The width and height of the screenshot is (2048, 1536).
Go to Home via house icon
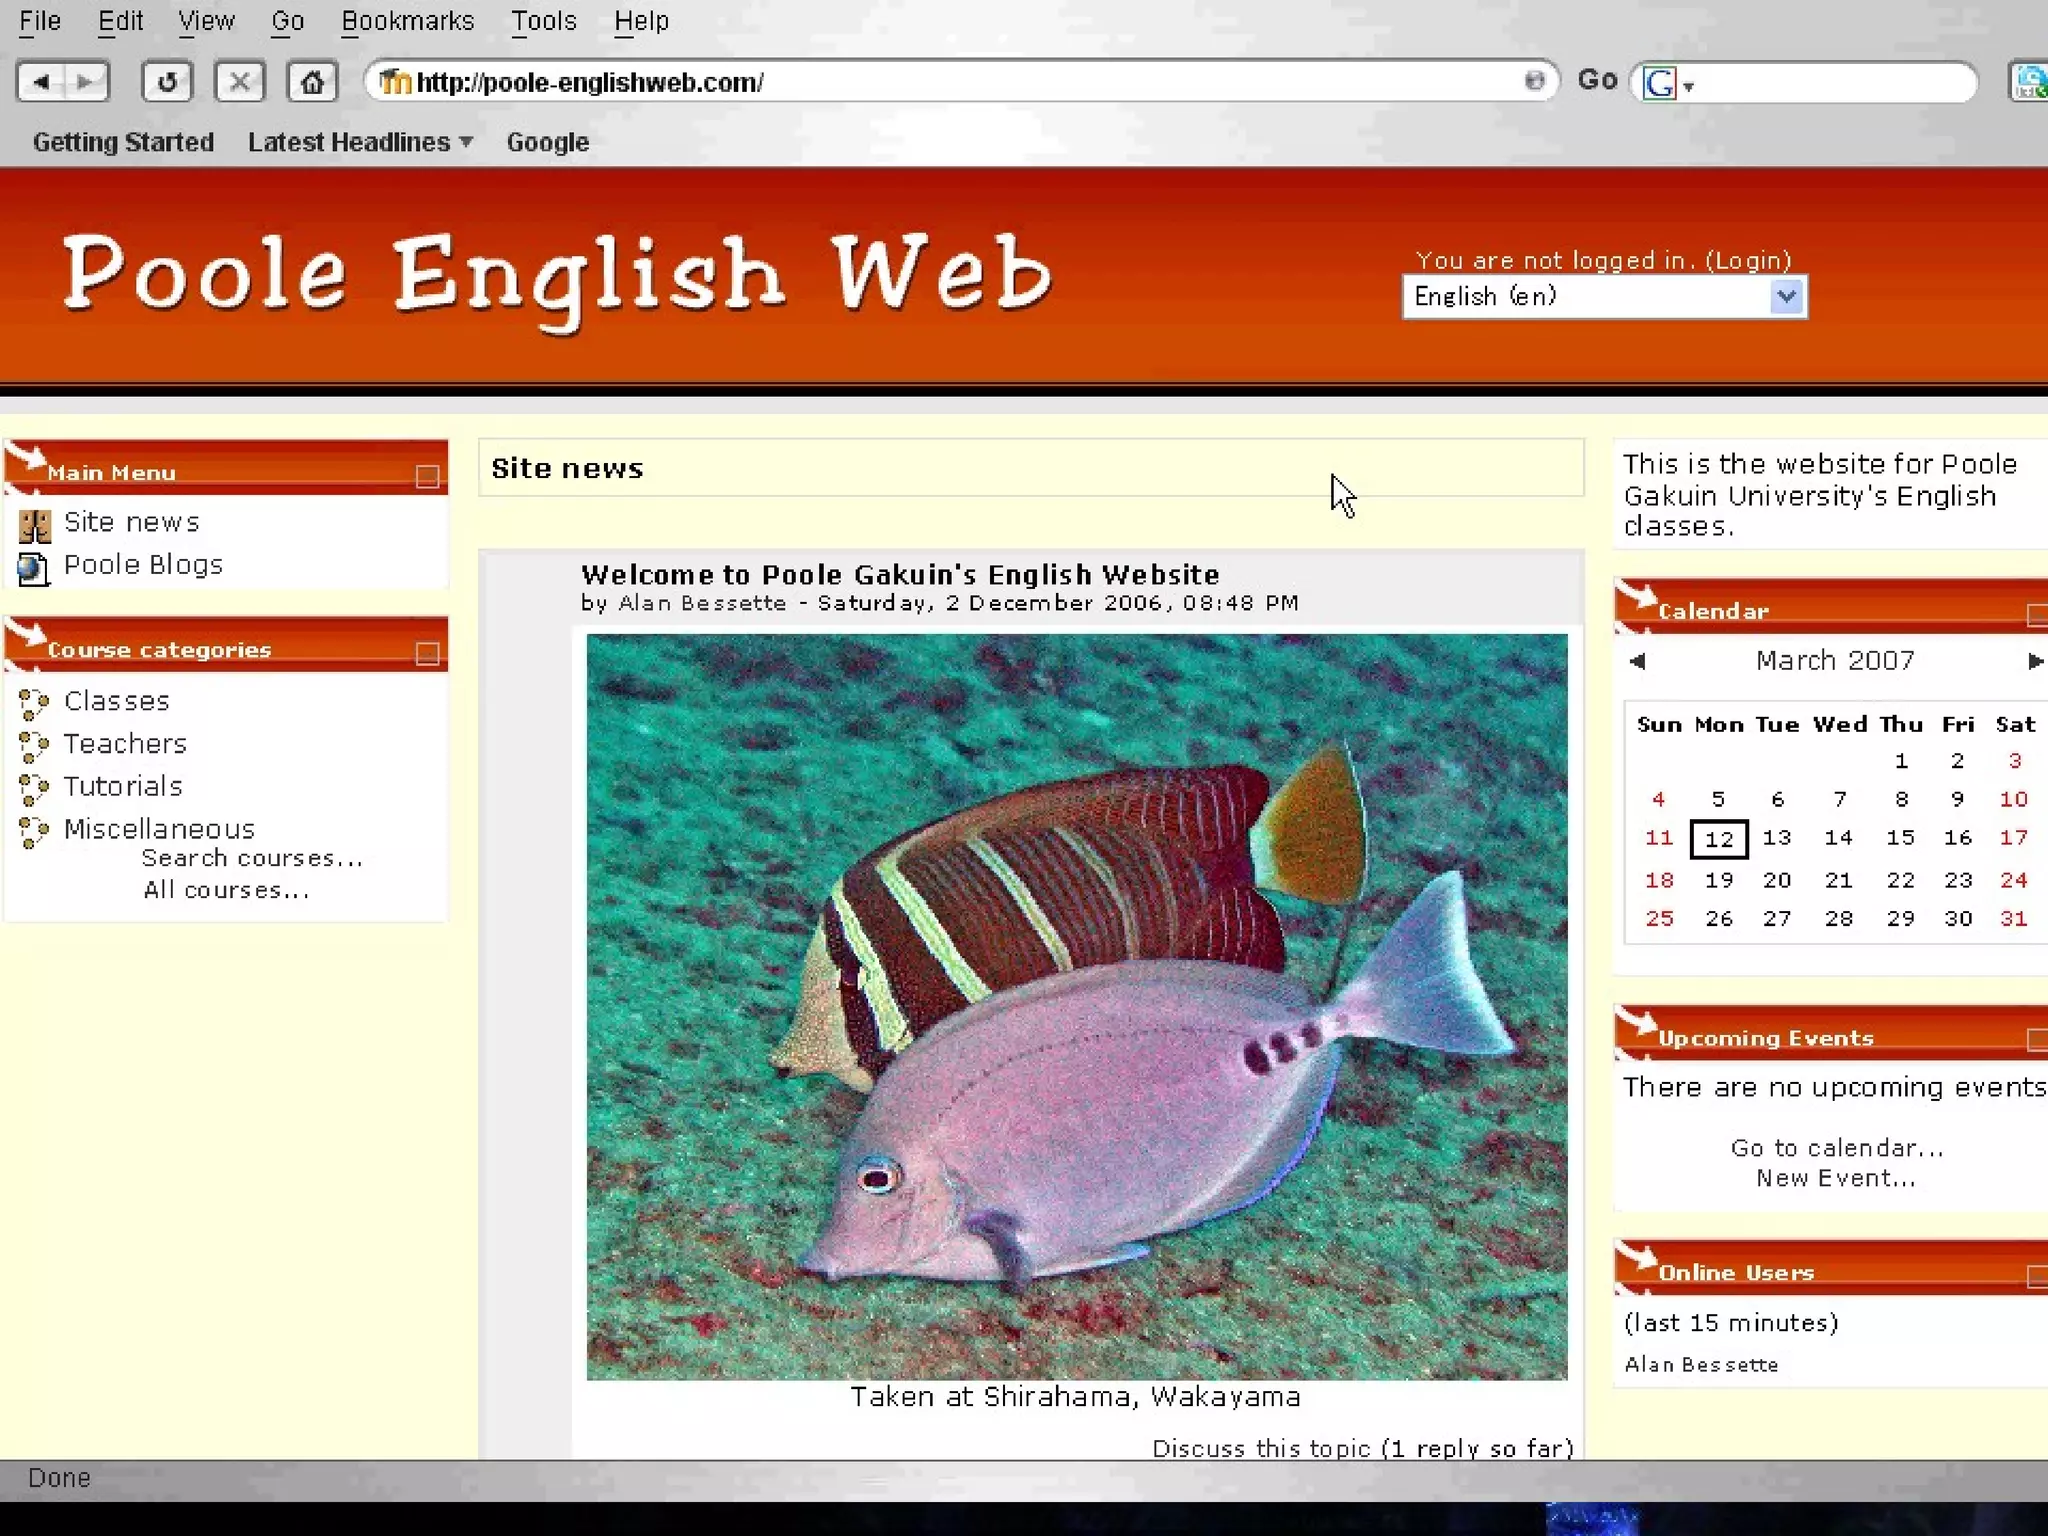point(312,82)
